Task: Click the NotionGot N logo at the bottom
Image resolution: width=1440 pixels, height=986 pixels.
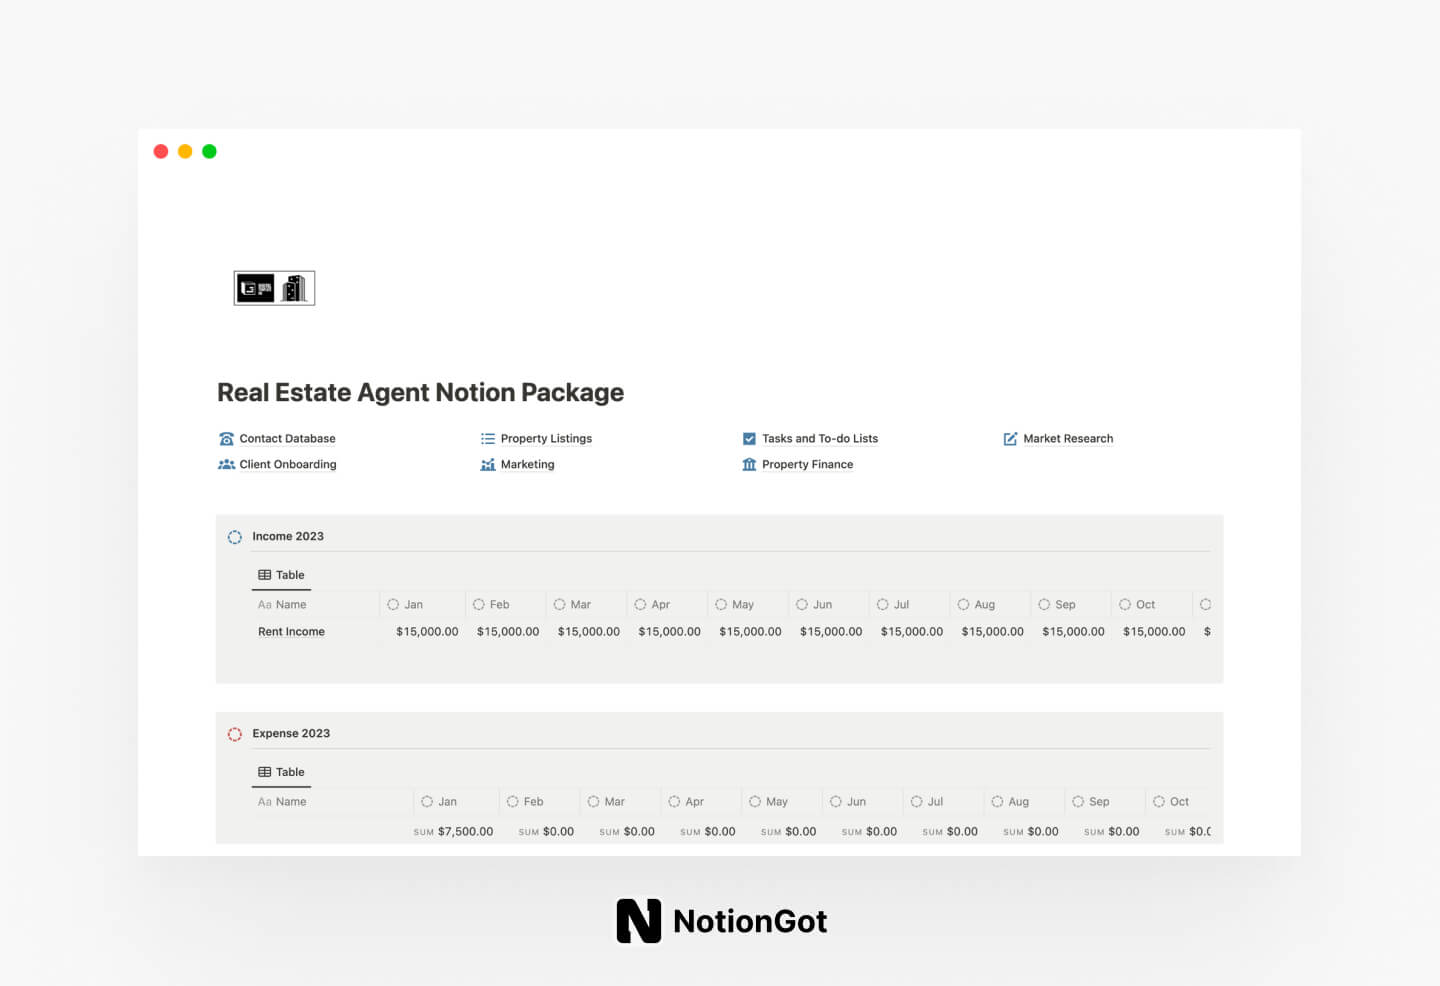Action: [638, 920]
